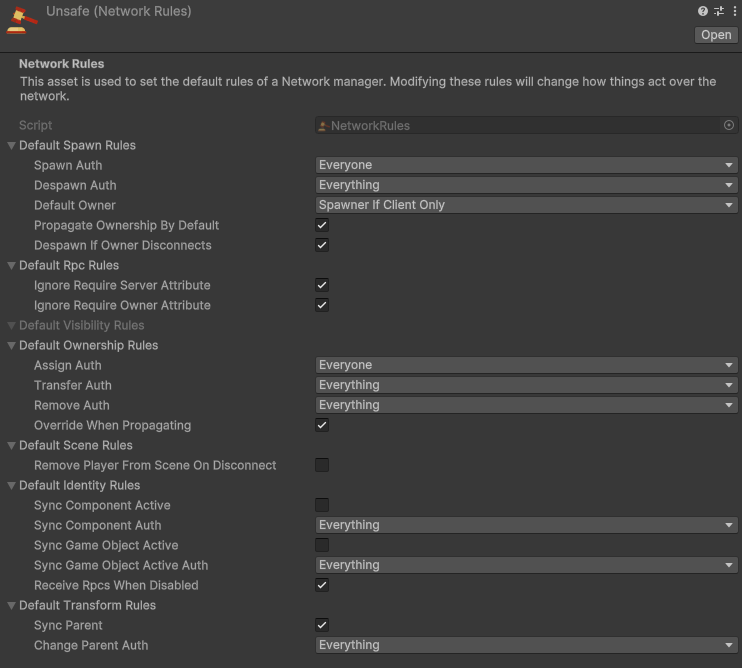Image resolution: width=742 pixels, height=668 pixels.
Task: Open the Change Parent Auth dropdown
Action: [526, 645]
